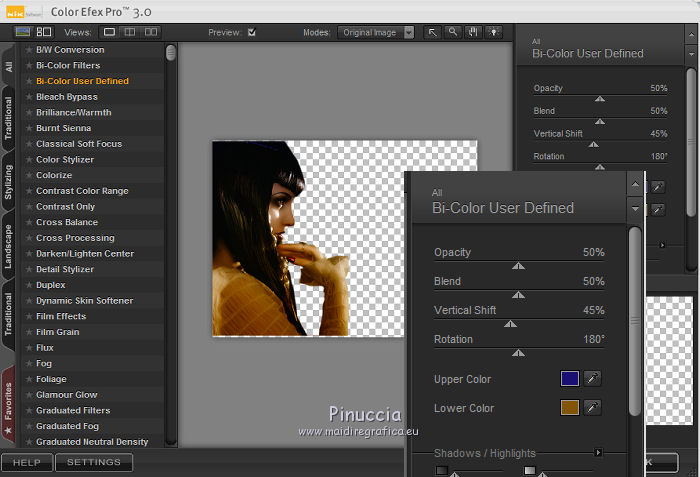
Task: Select the single view layout button
Action: 109,32
